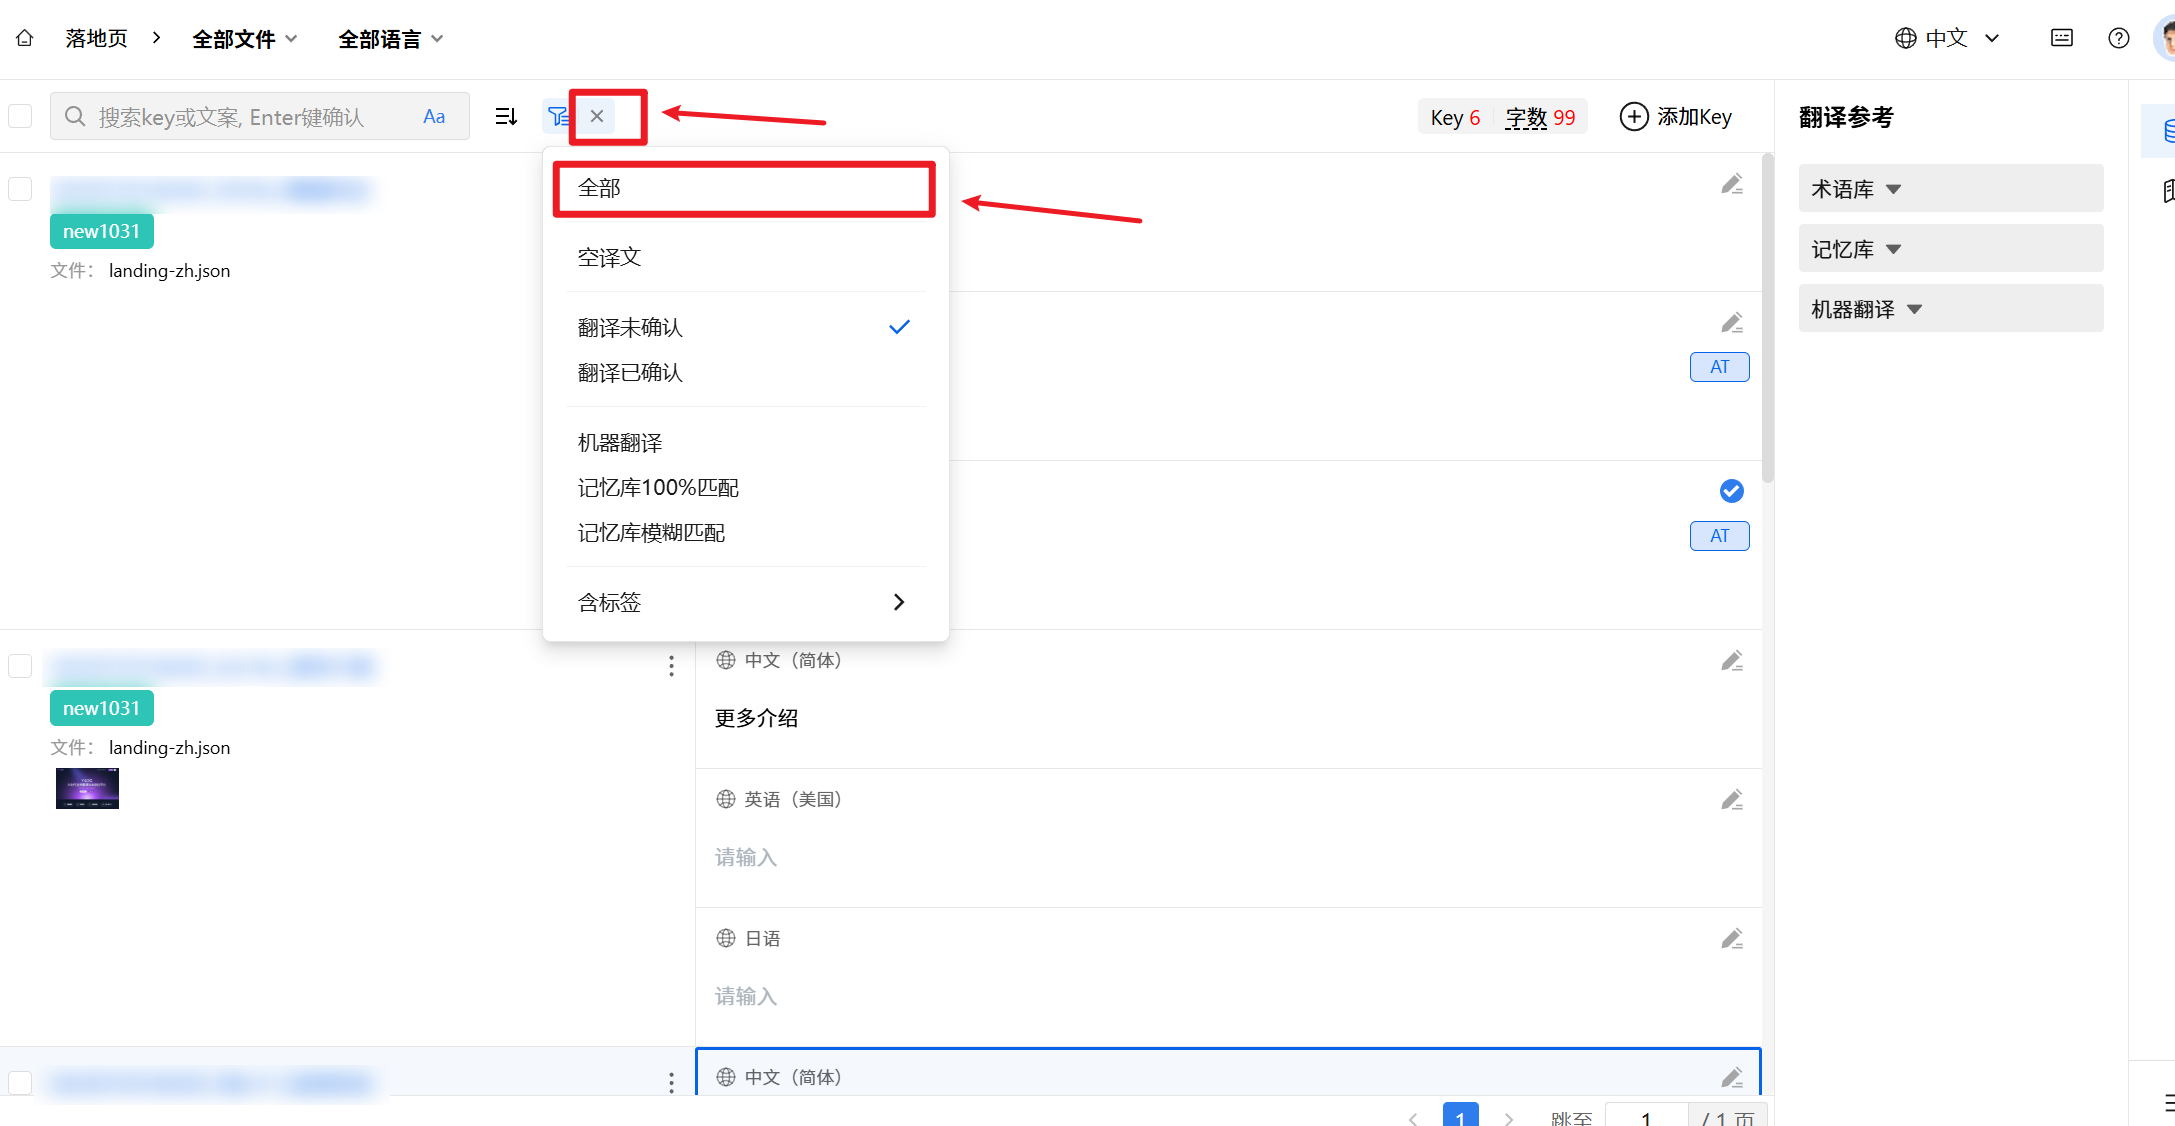Image resolution: width=2175 pixels, height=1126 pixels.
Task: Check the select-all checkbox beside search
Action: pos(20,117)
